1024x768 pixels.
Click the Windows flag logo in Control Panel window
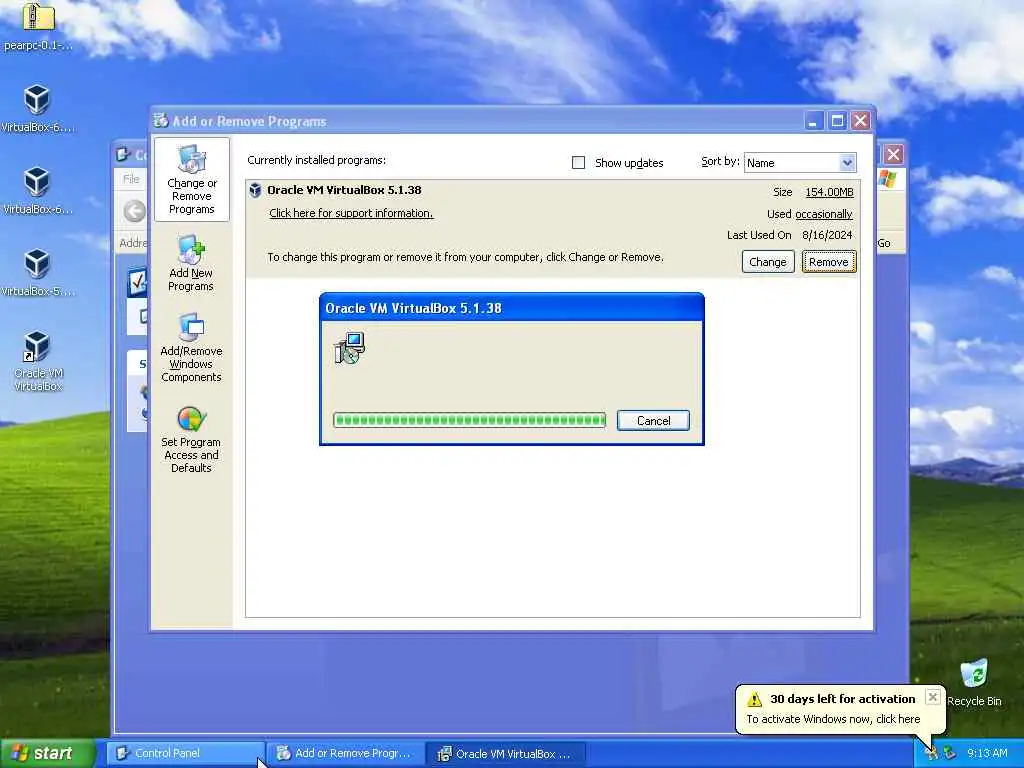coord(888,178)
